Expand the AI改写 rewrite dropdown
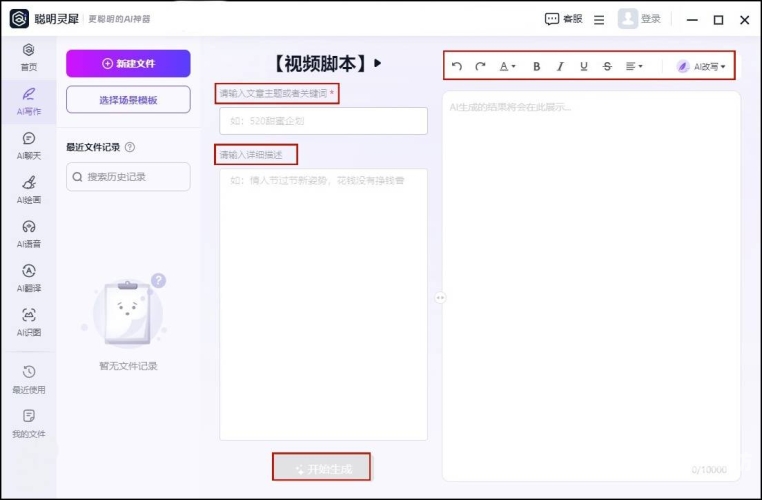This screenshot has width=762, height=500. click(701, 67)
